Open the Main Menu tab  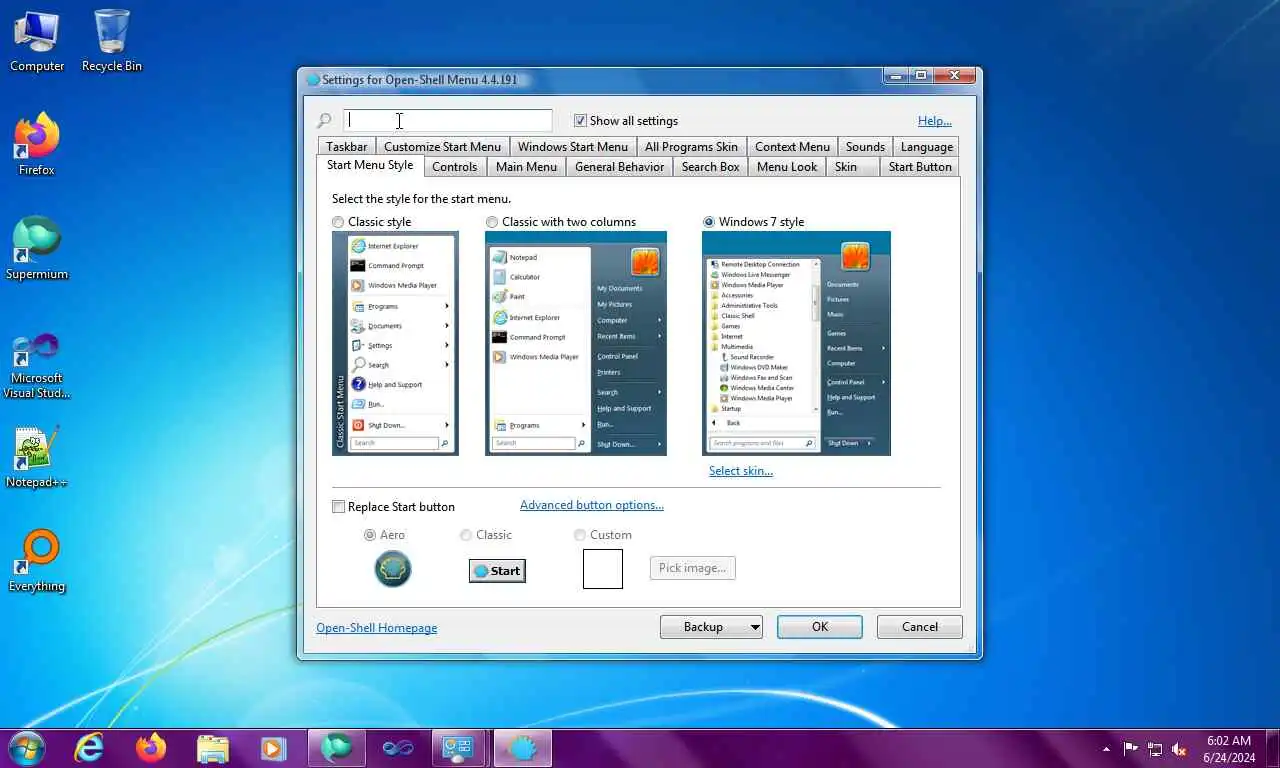point(526,167)
